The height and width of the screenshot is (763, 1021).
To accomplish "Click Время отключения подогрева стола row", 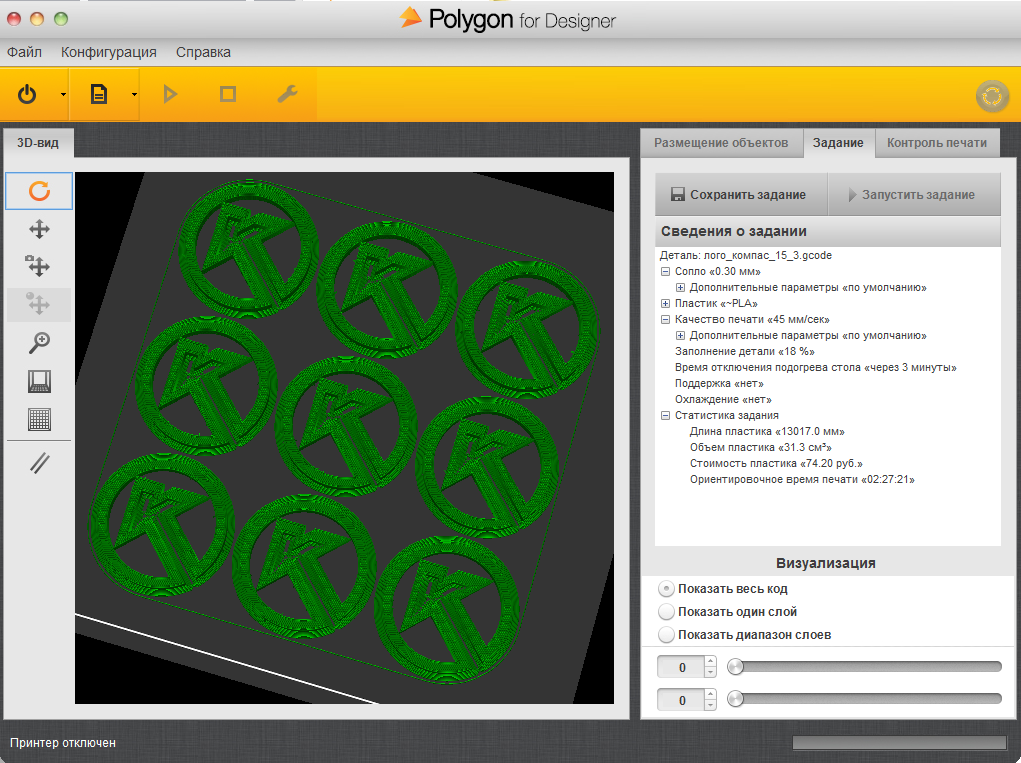I will (x=815, y=367).
